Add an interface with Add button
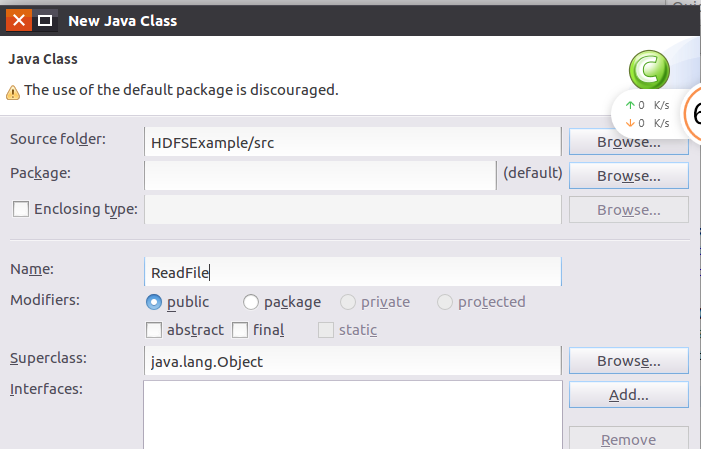Screen dimensions: 701x449 coord(628,395)
